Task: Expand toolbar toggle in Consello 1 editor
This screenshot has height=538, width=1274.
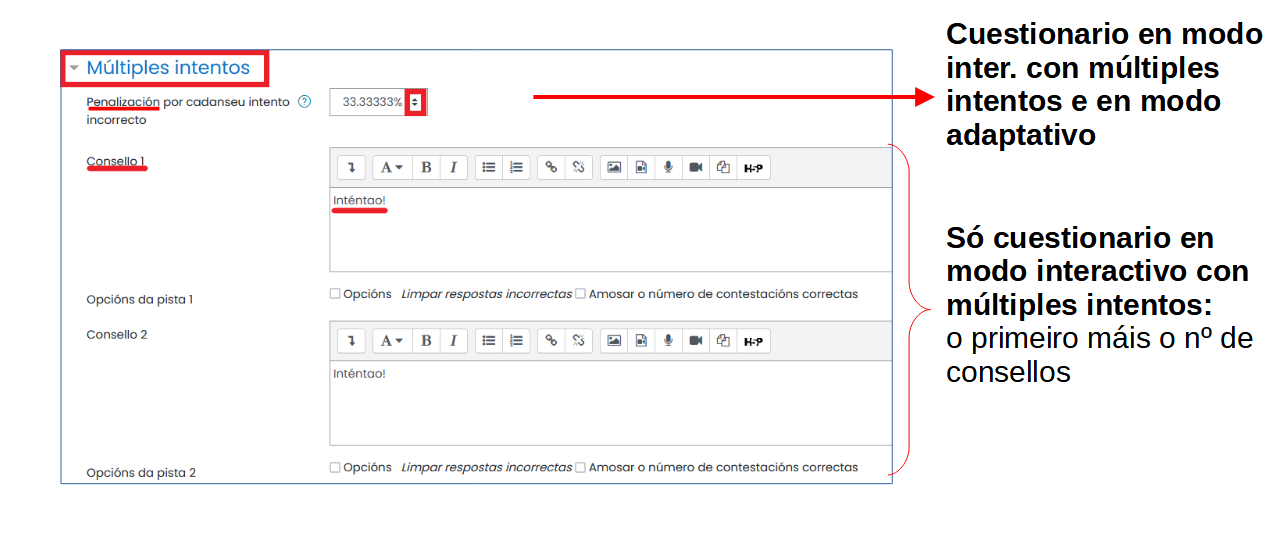Action: 351,168
